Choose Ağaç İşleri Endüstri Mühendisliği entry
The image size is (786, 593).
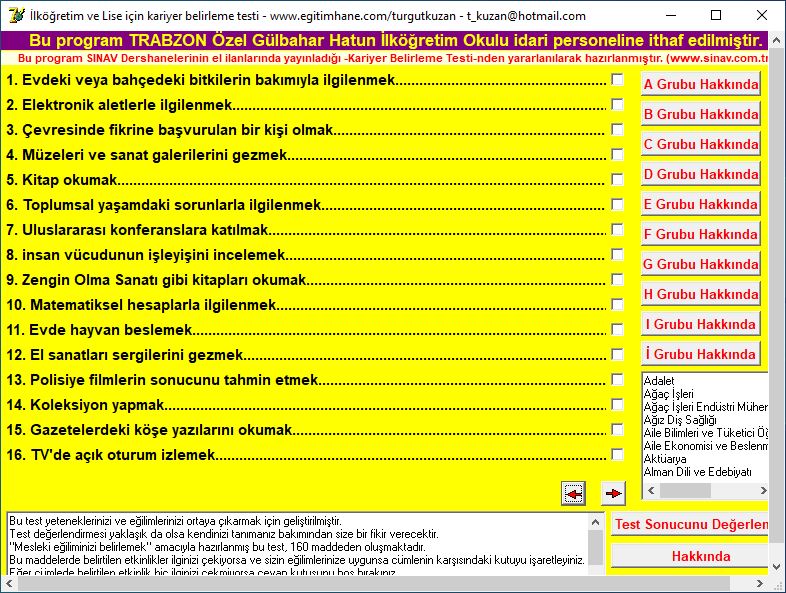705,407
